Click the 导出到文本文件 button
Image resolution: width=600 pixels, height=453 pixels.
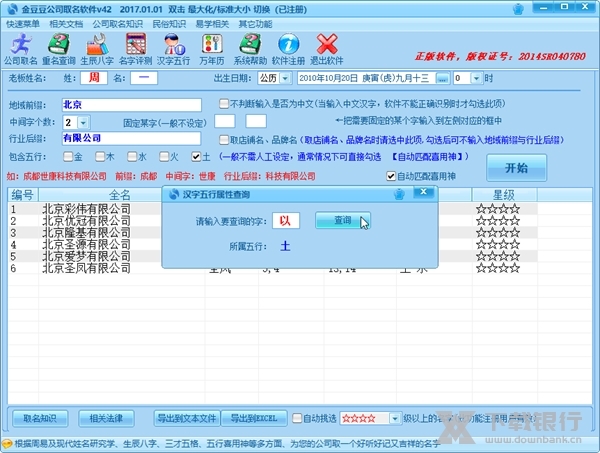coord(187,418)
